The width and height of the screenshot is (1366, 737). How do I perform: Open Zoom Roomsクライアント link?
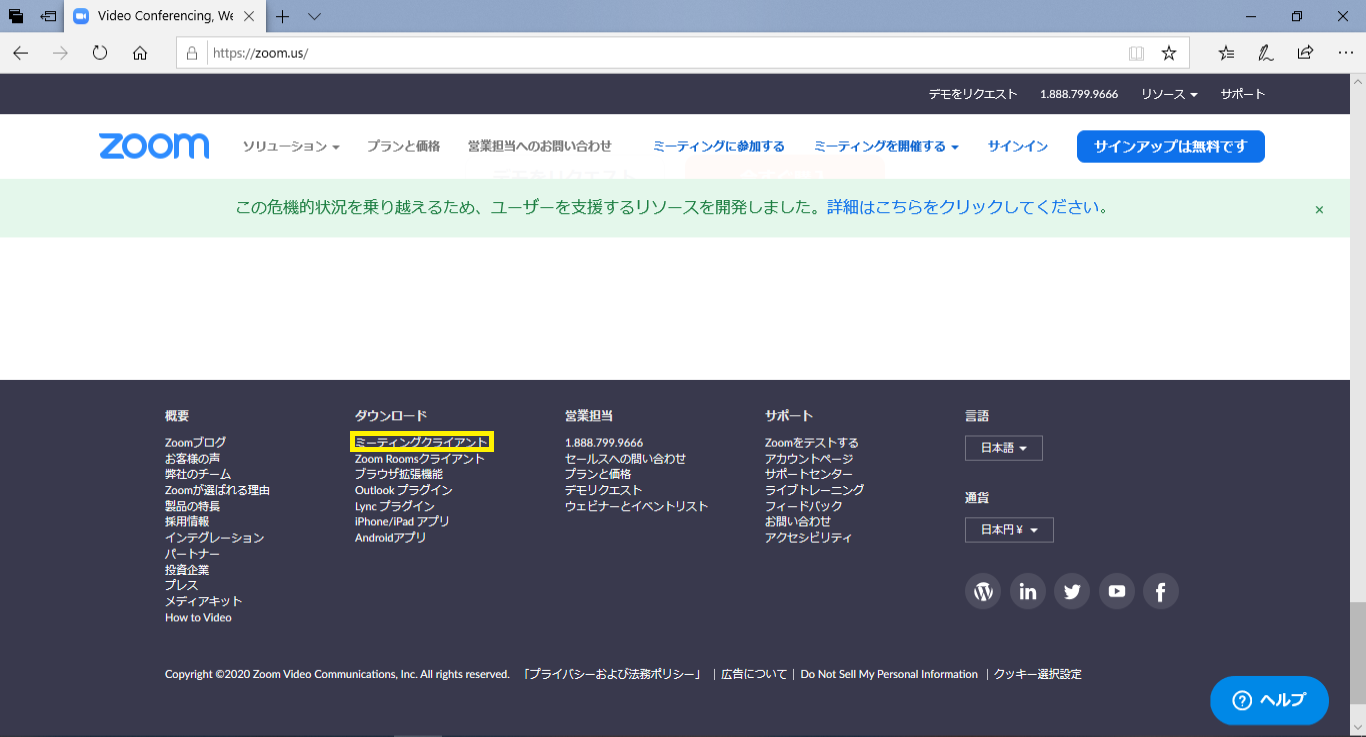click(x=420, y=458)
